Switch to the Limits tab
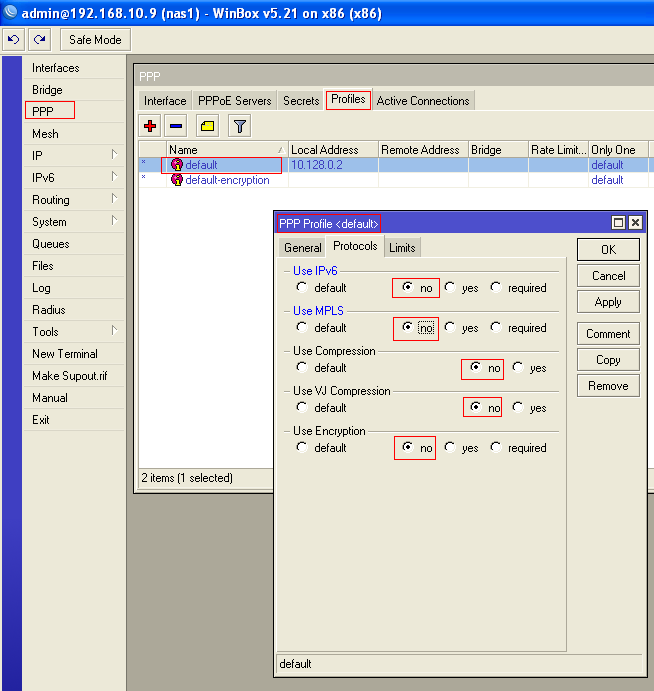The width and height of the screenshot is (654, 691). click(402, 247)
